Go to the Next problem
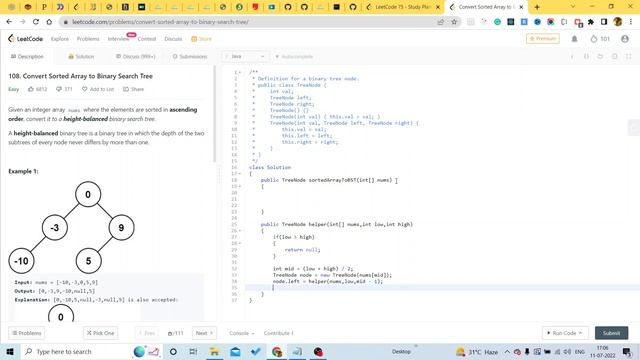 204,333
